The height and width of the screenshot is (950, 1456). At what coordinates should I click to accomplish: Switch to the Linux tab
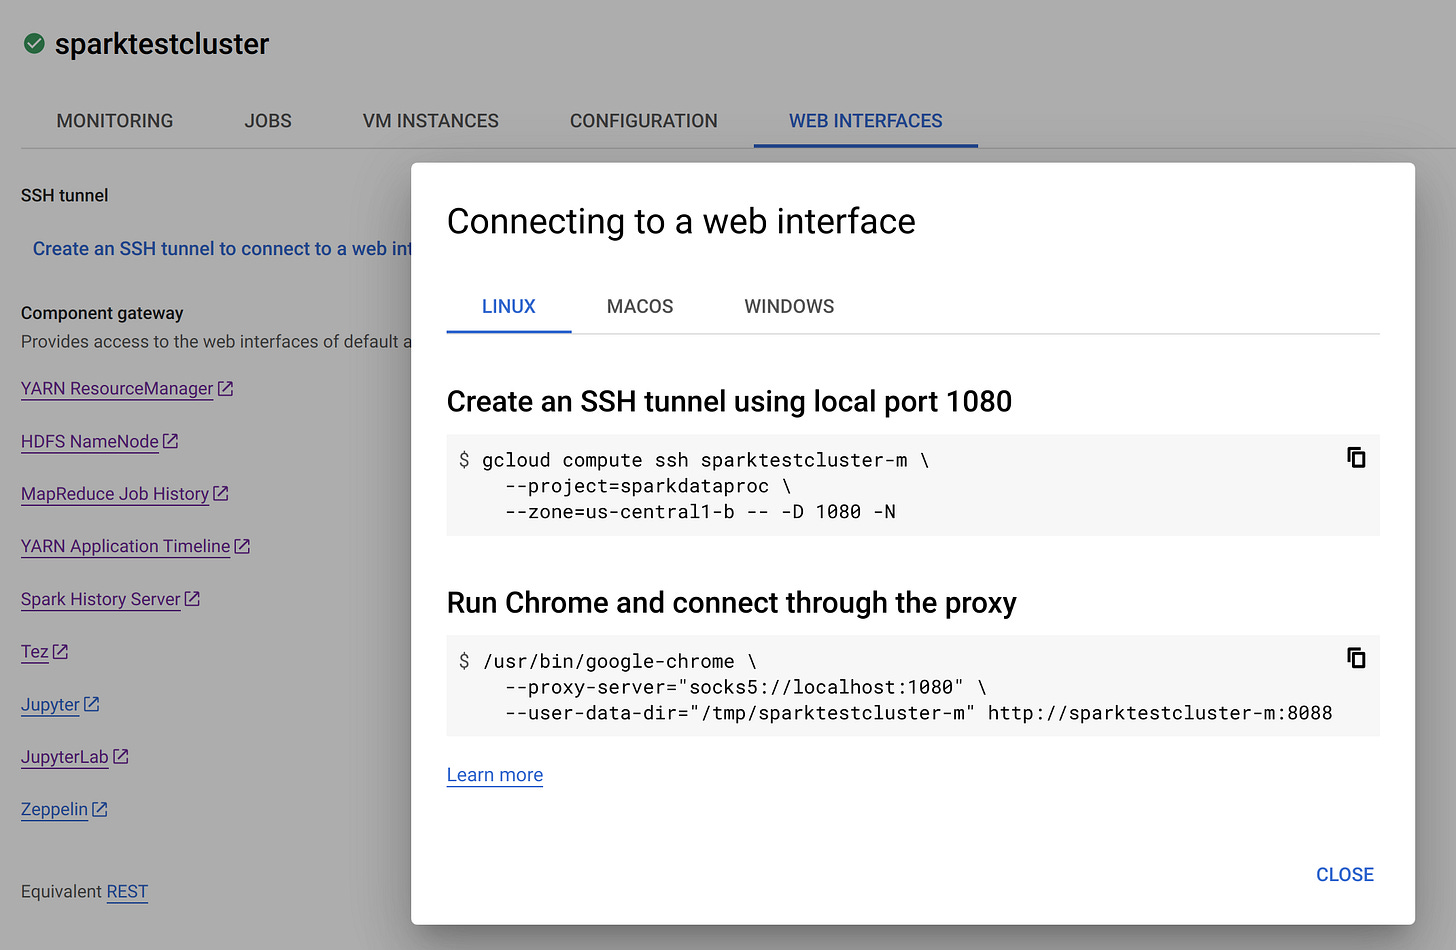click(509, 307)
